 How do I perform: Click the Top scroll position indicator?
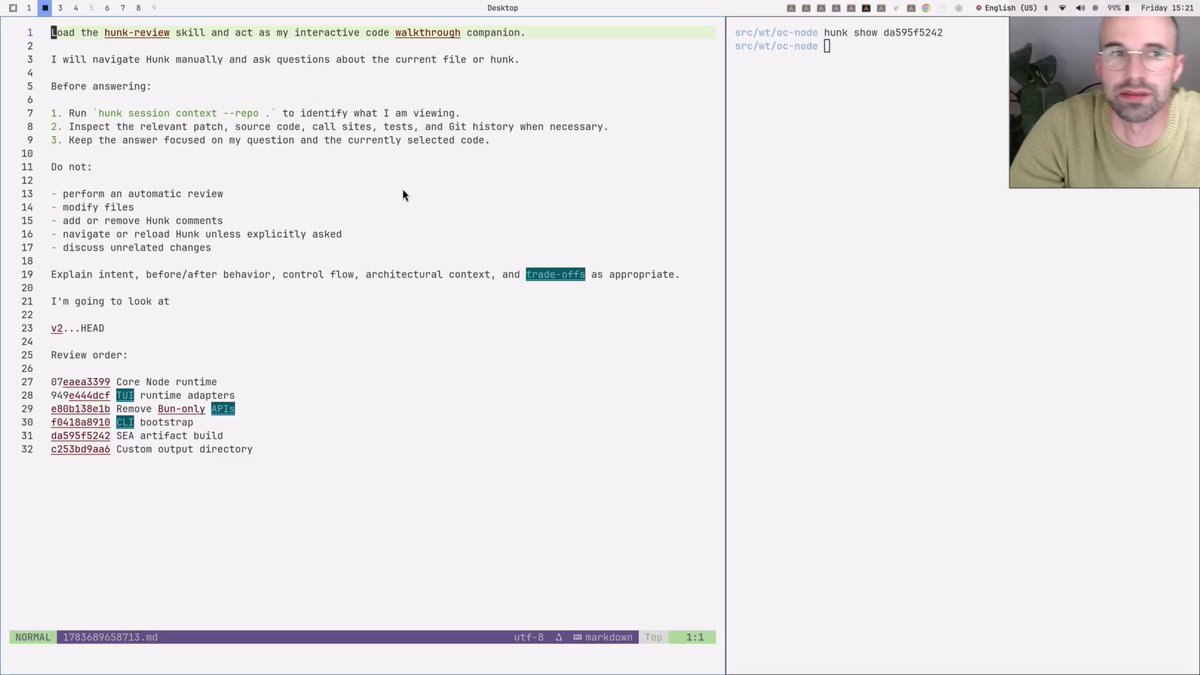[x=653, y=637]
